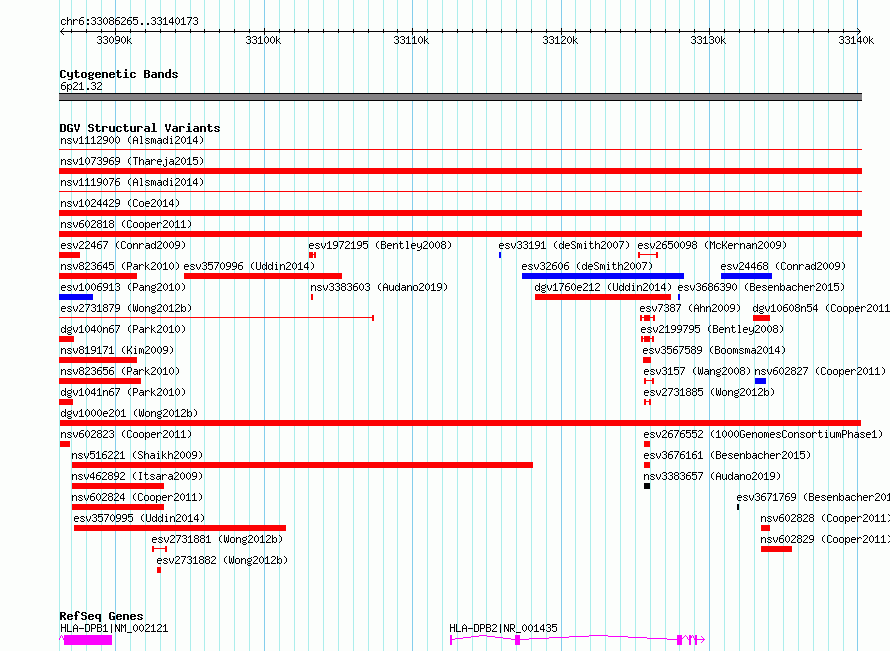
Task: Recenter at the 33110k ruler label
Action: pyautogui.click(x=411, y=40)
